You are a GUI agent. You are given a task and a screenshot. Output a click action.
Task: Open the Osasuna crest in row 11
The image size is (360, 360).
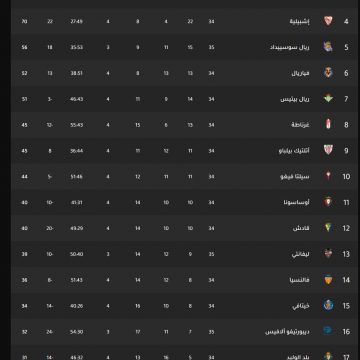coord(328,202)
